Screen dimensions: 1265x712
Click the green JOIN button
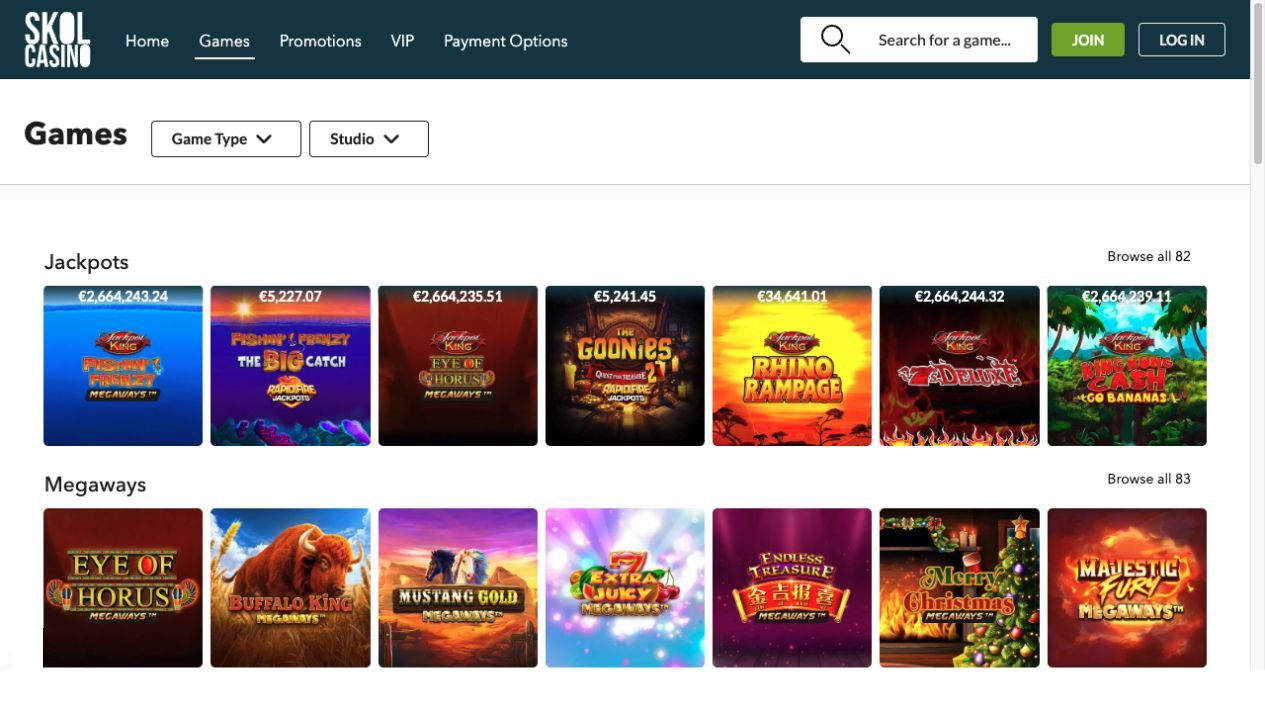(1088, 40)
